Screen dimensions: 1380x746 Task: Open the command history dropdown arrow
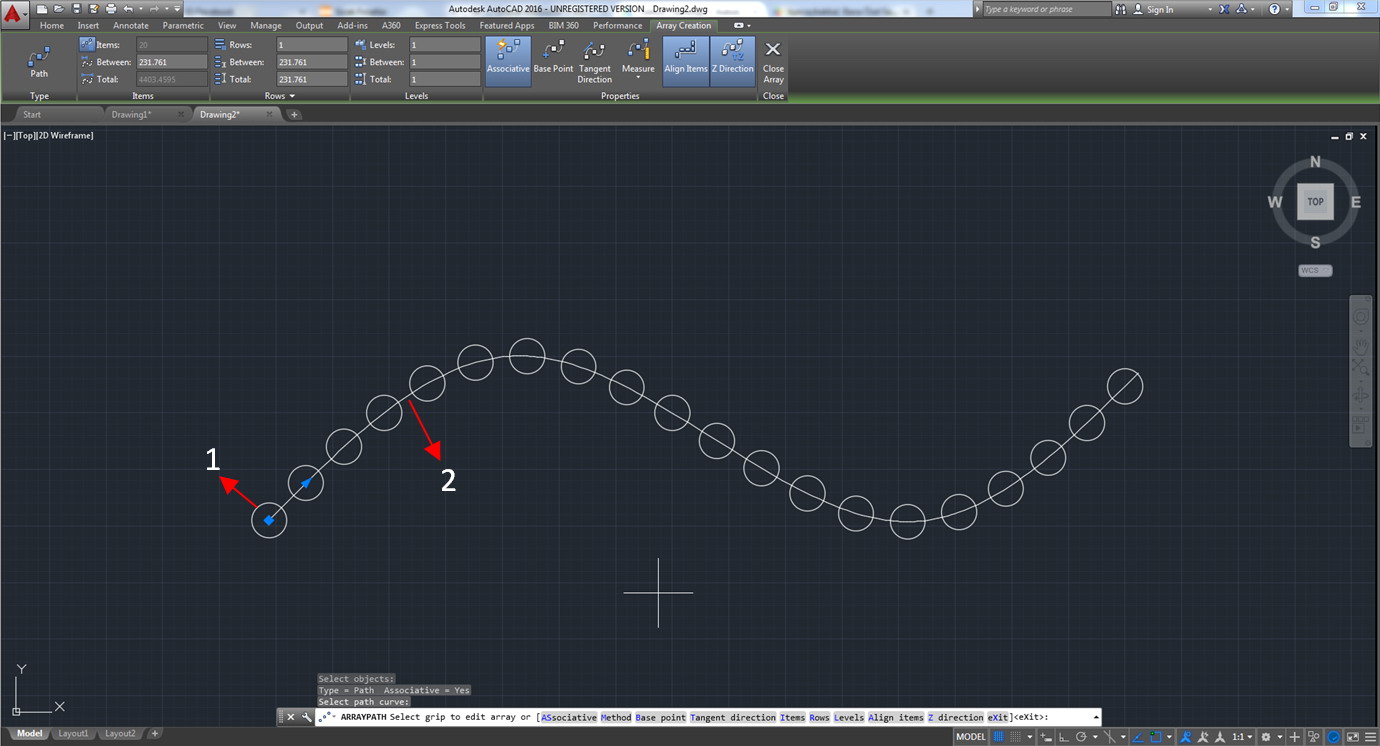coord(1097,717)
